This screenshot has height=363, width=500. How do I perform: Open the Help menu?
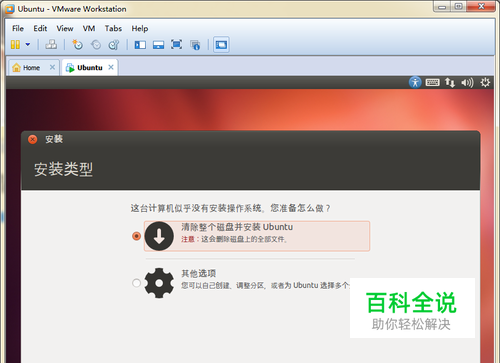(140, 29)
